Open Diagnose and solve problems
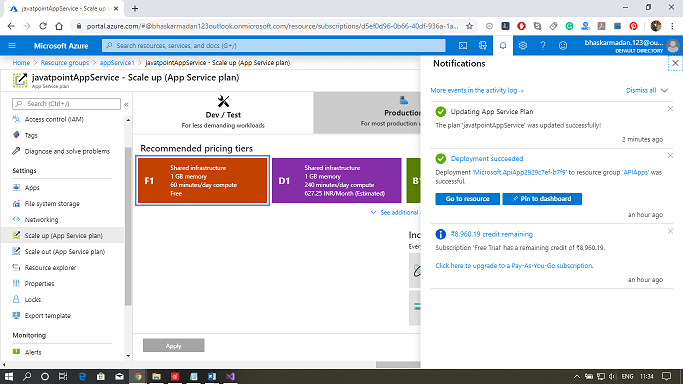The image size is (683, 384). click(x=67, y=152)
